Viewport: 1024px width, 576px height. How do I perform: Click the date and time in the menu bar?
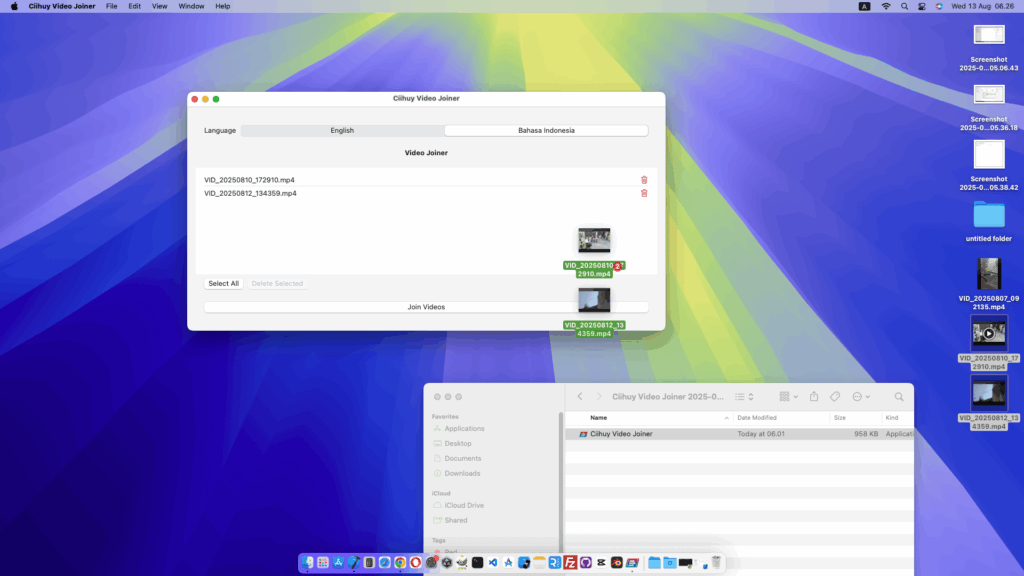point(983,7)
